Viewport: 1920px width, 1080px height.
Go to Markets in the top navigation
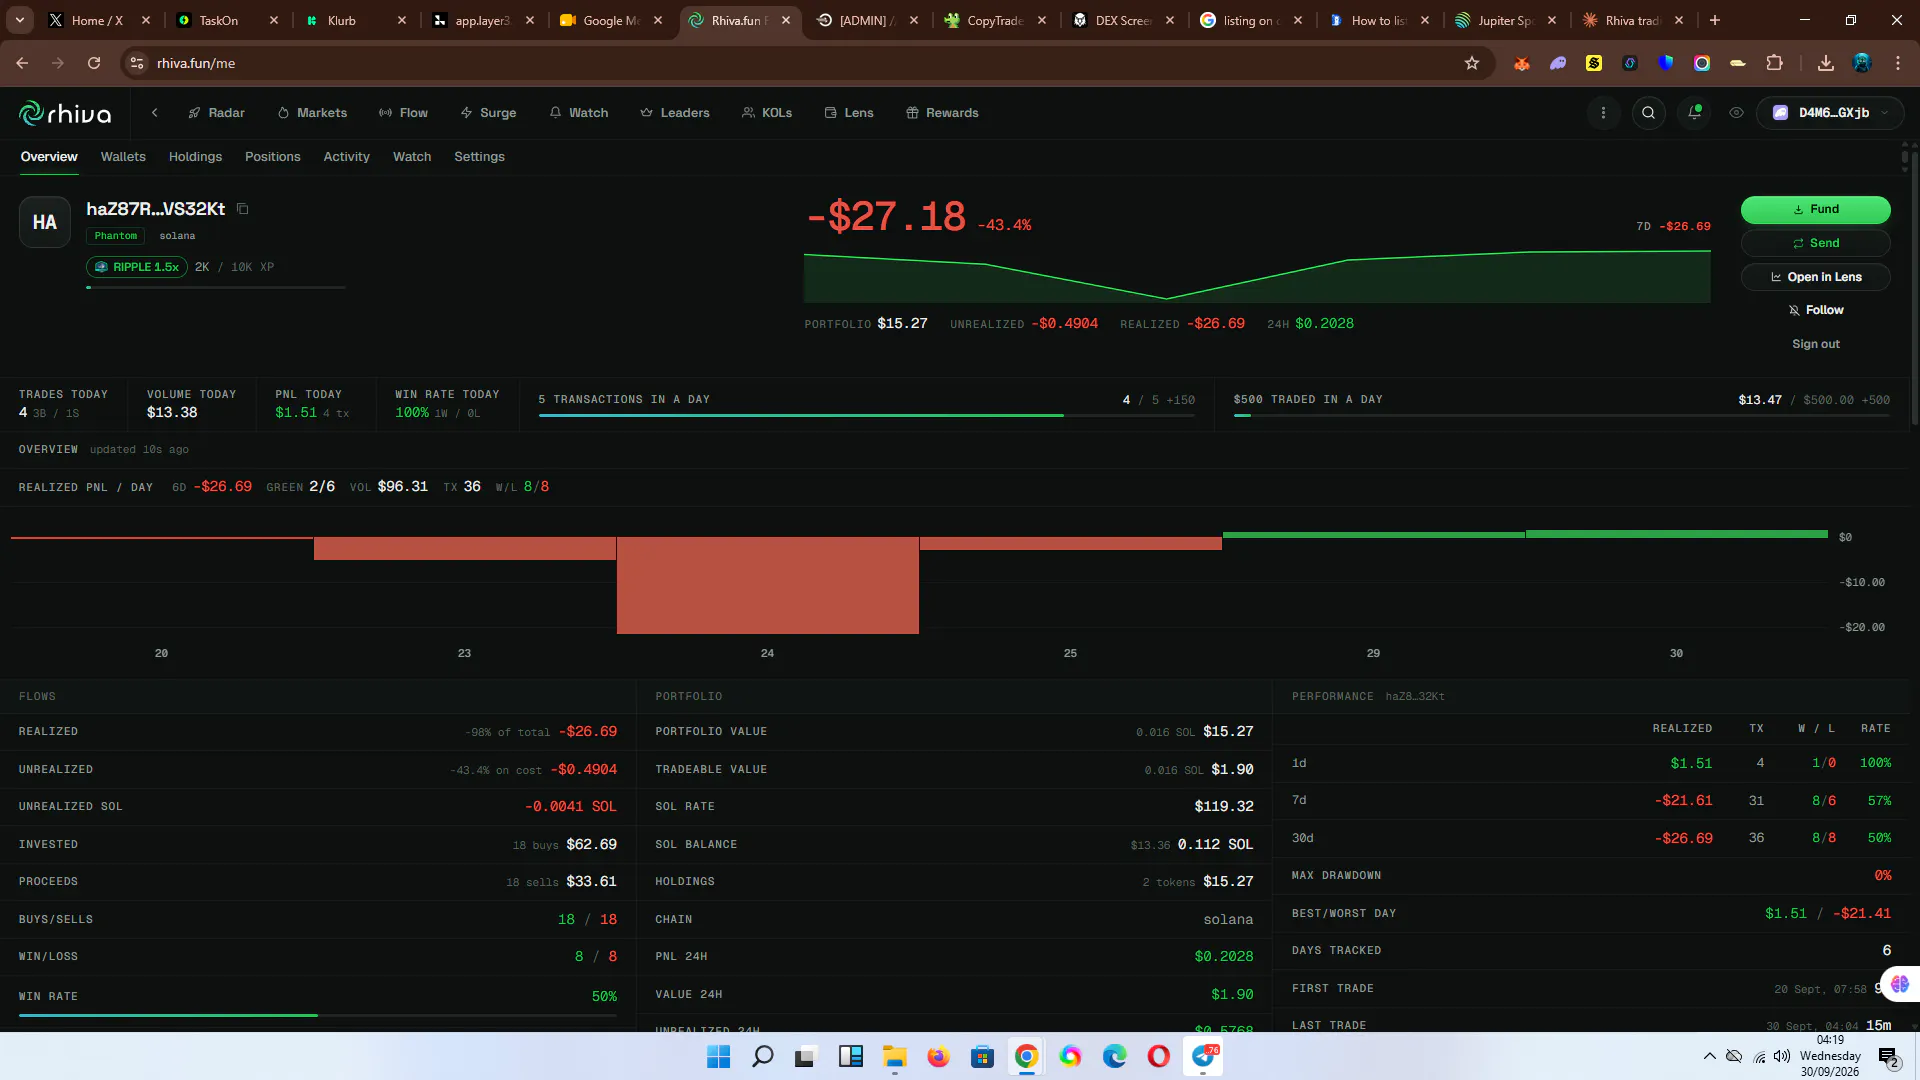[312, 113]
